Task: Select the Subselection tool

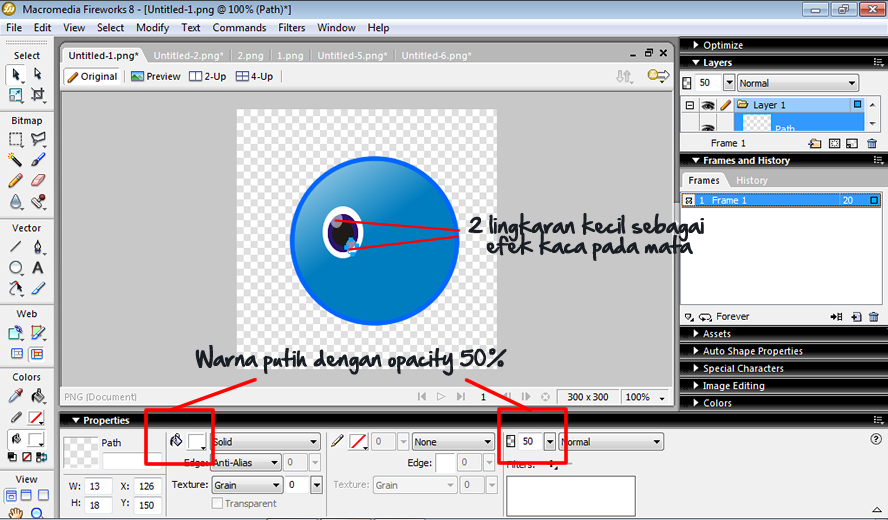Action: 37,74
